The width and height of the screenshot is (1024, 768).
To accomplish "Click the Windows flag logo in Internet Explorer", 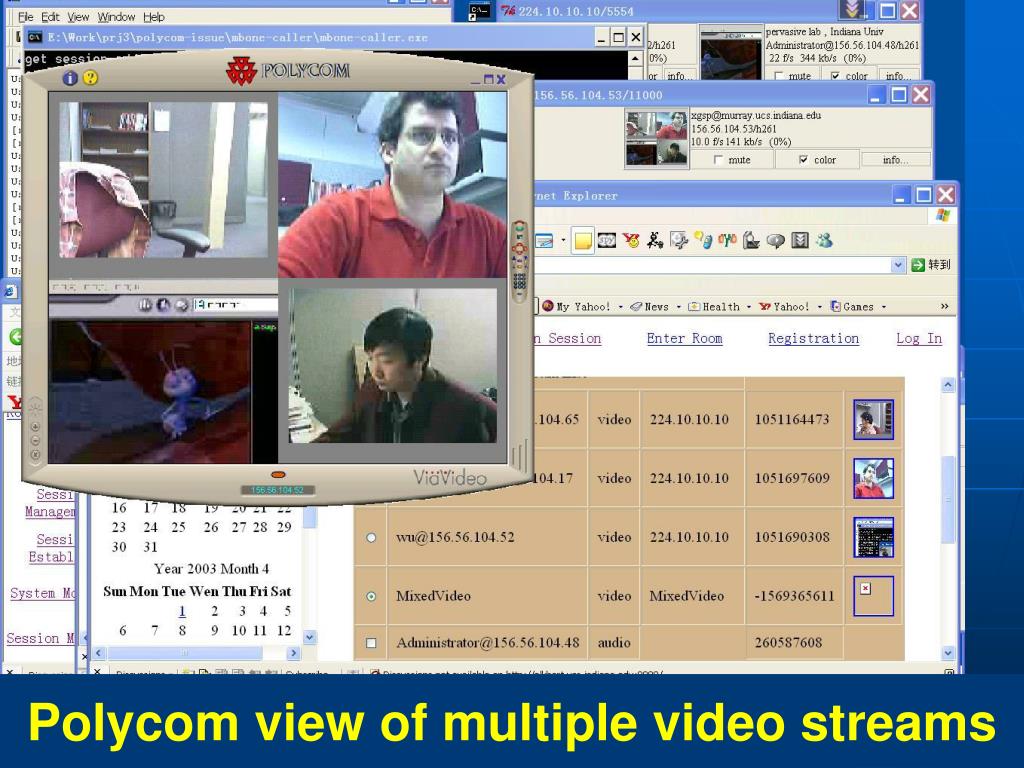I will [x=942, y=215].
